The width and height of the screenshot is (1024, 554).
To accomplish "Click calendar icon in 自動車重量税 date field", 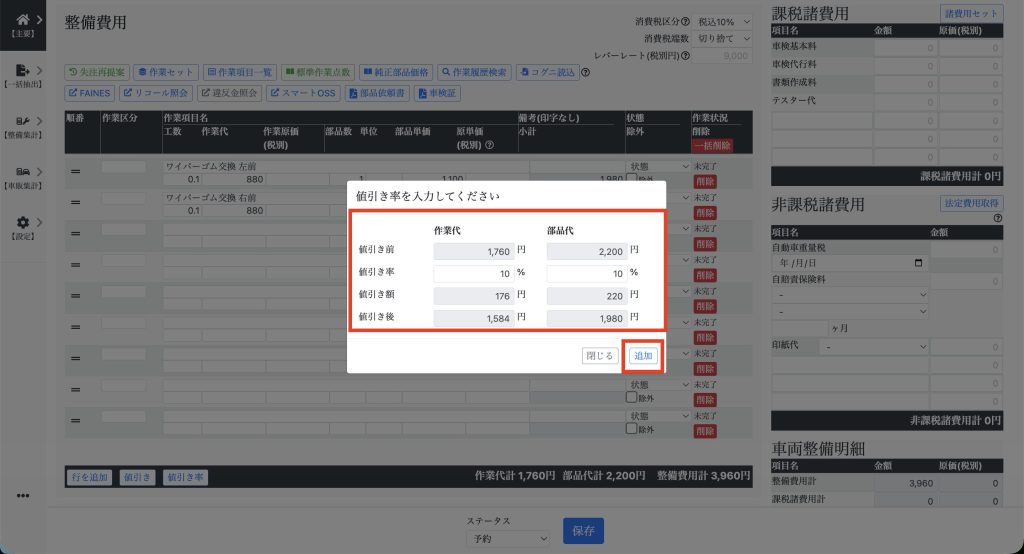I will click(919, 263).
